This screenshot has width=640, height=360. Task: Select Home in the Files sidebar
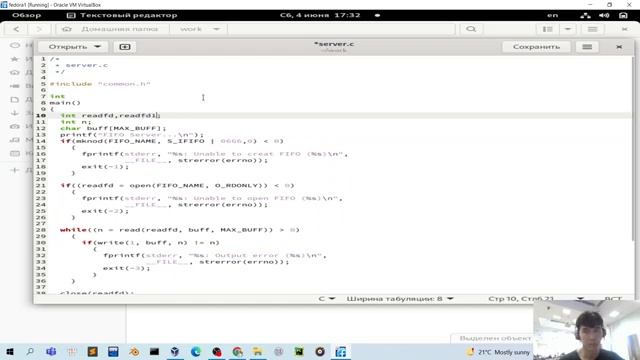[15, 72]
